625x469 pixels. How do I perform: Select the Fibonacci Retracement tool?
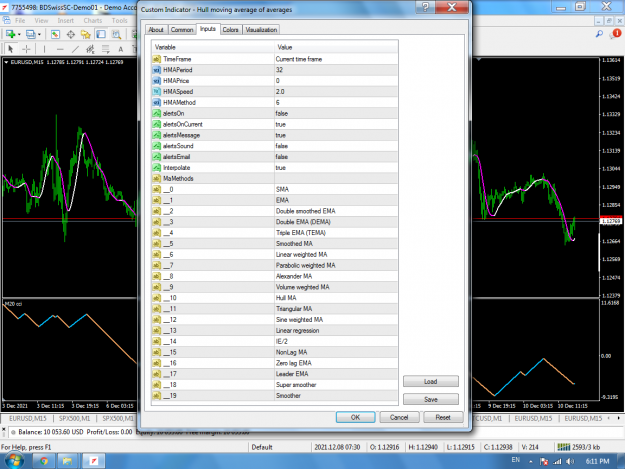point(106,49)
